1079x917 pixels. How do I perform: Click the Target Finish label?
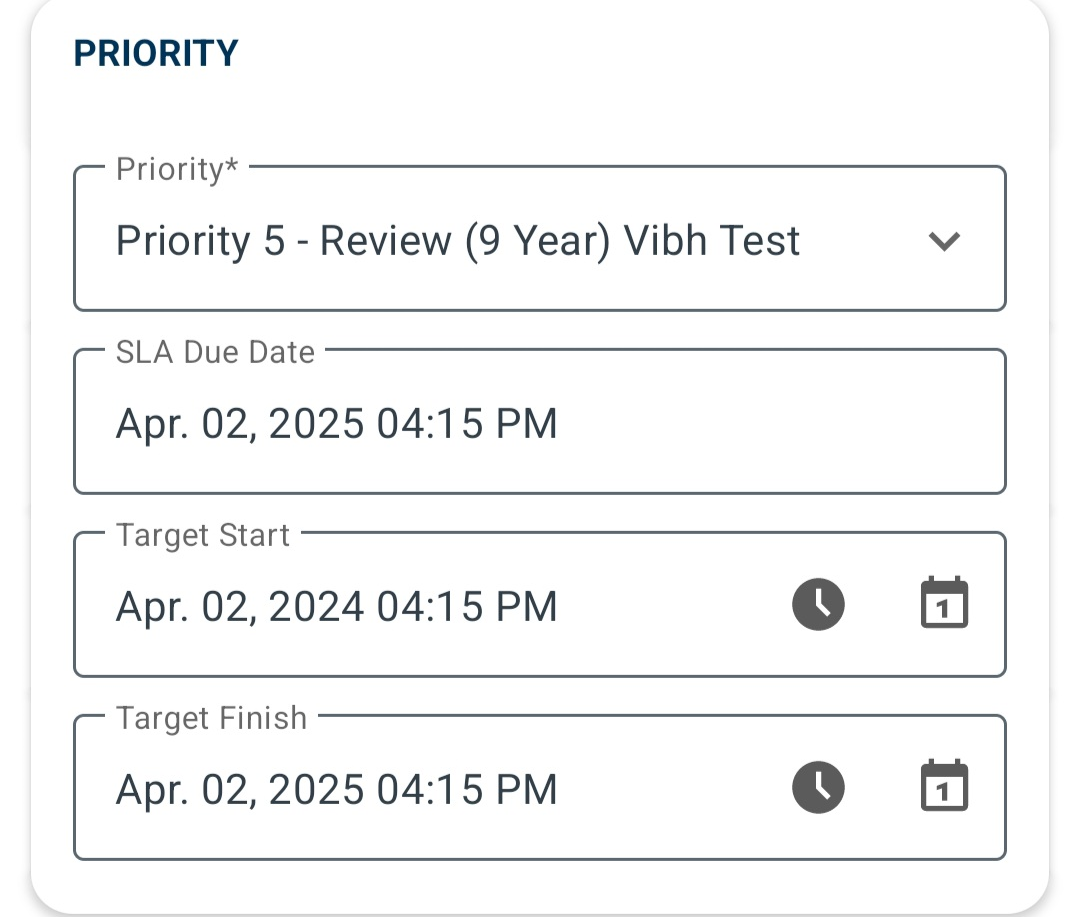point(211,718)
